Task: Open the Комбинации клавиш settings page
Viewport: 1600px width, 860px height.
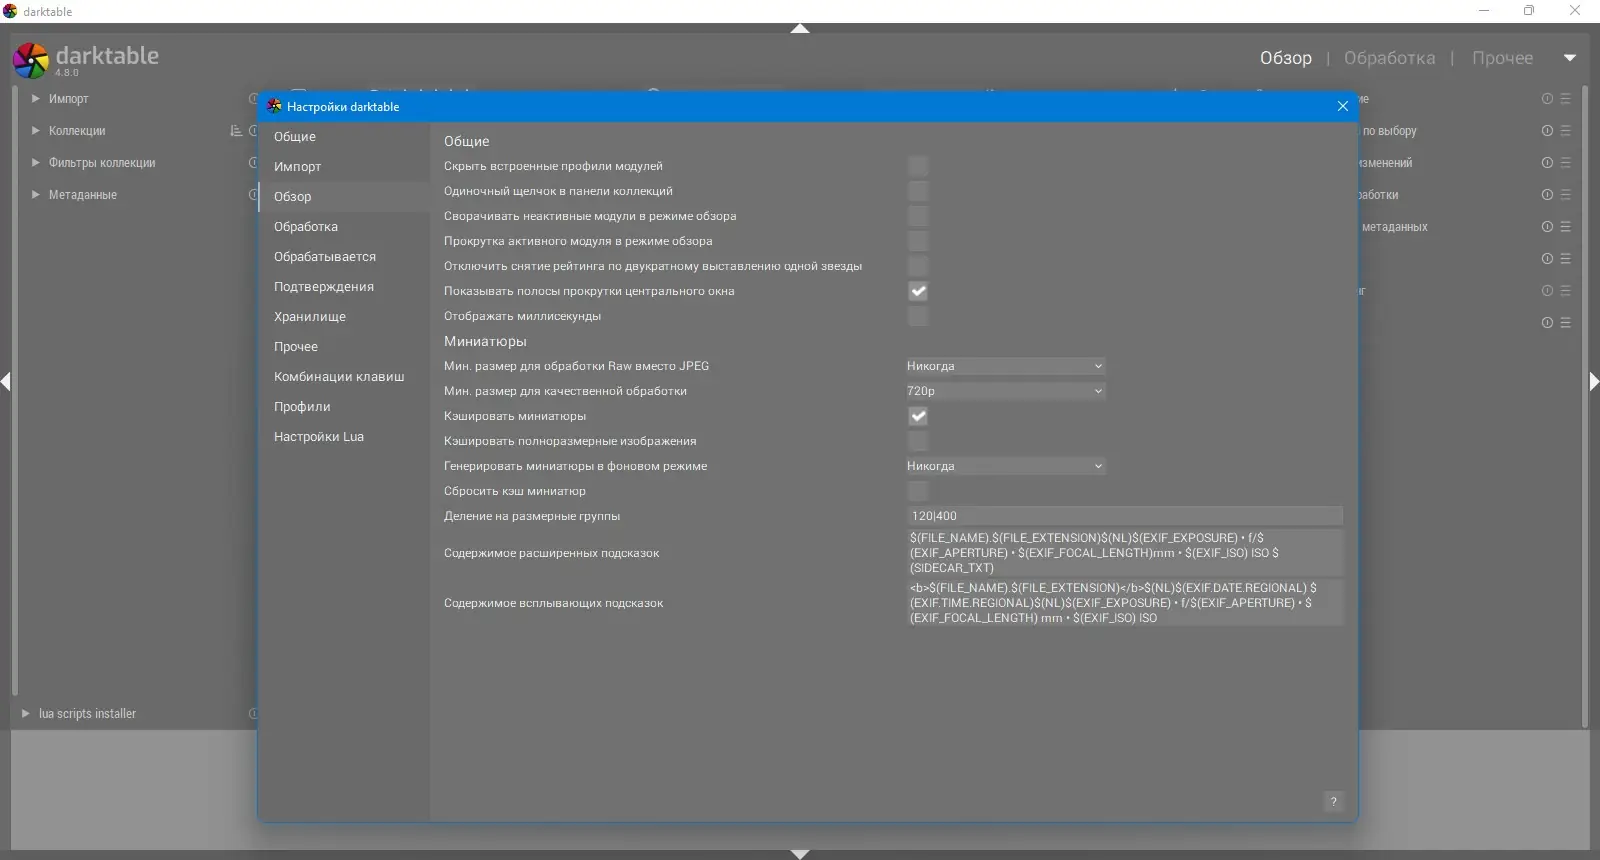Action: (x=344, y=377)
